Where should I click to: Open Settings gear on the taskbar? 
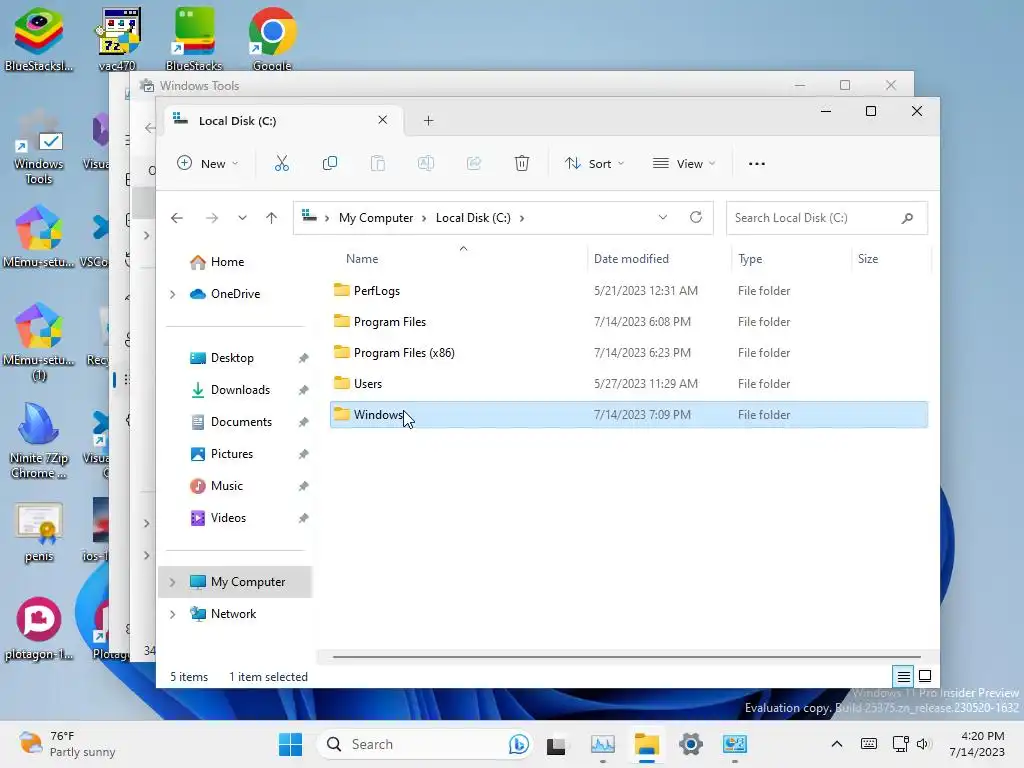(x=690, y=744)
